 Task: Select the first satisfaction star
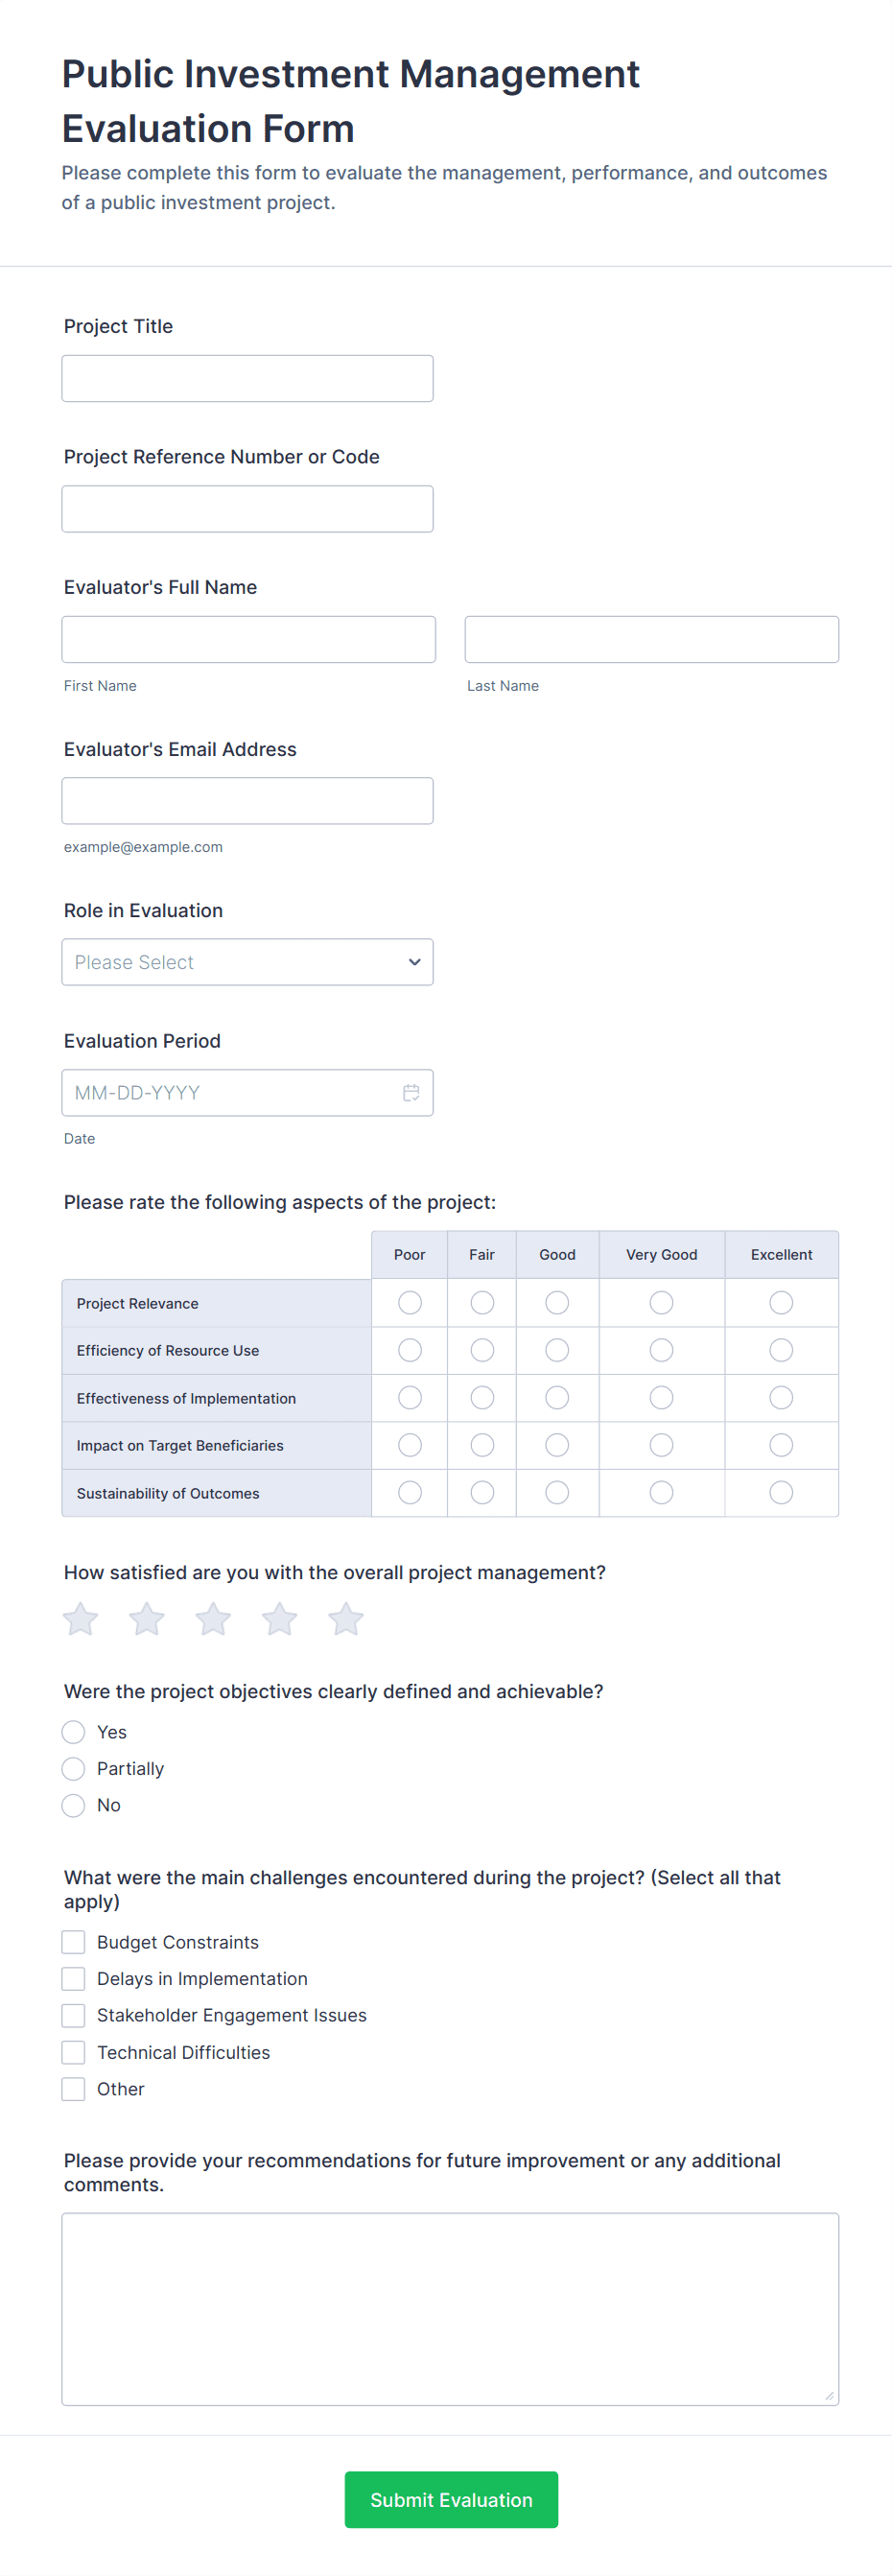(x=81, y=1619)
